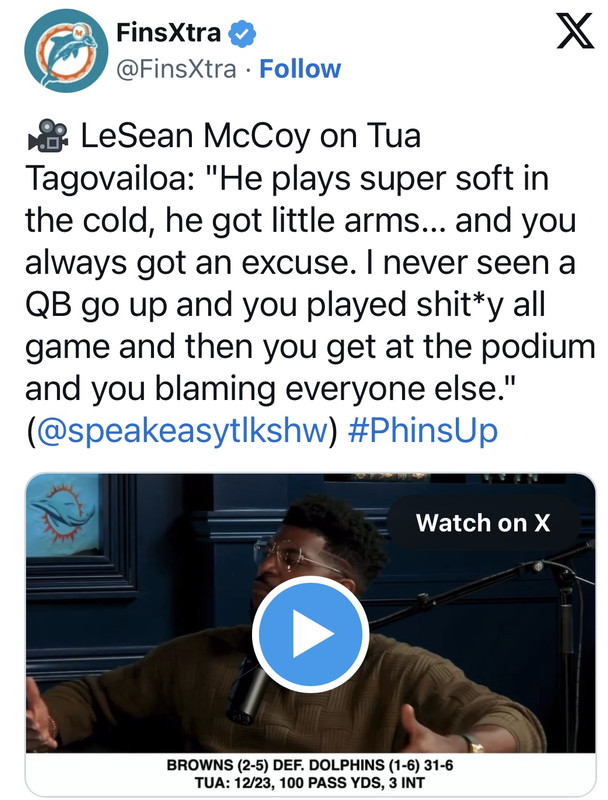
Task: Open the @speakeasytlkshw mention
Action: click(x=182, y=430)
